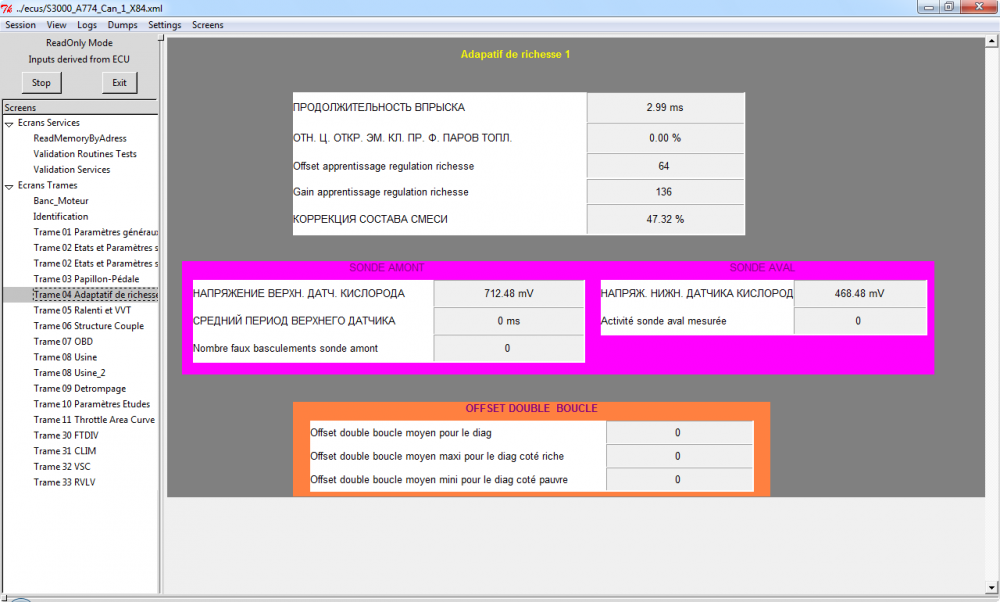Select Trame 05 Ralenti et VVT

[82, 311]
